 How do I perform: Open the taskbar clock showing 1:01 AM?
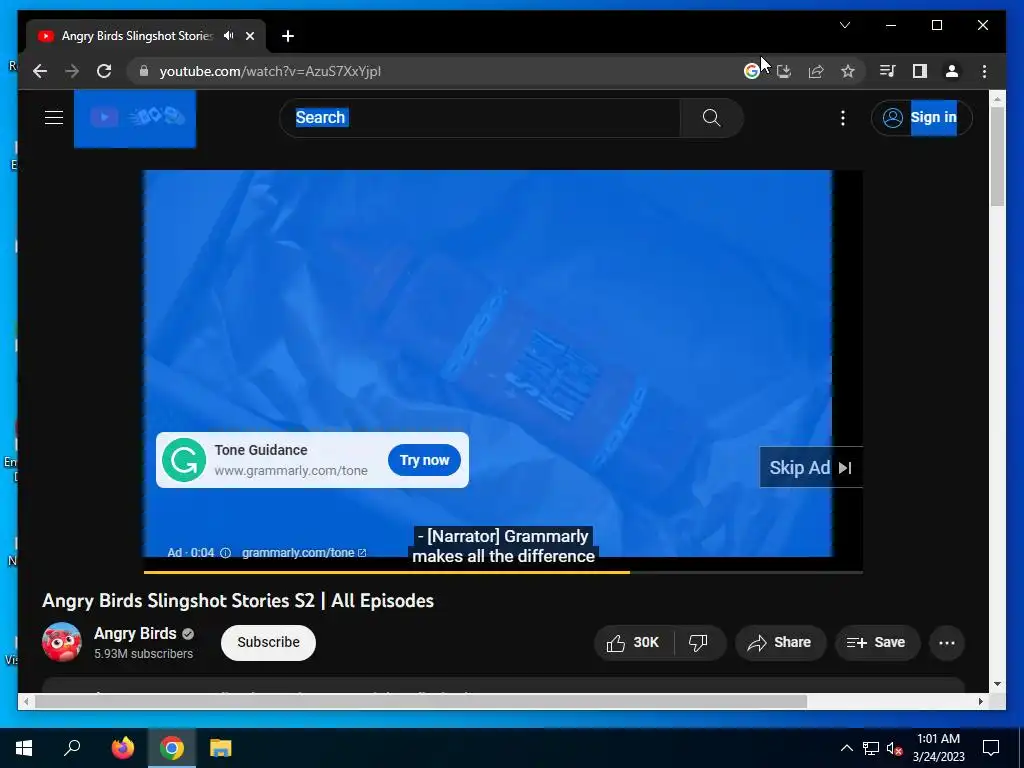(x=938, y=748)
